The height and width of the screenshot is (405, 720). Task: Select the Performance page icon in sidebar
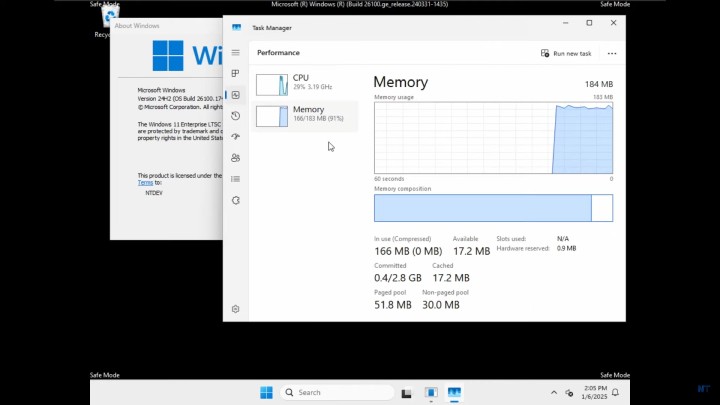coord(236,94)
